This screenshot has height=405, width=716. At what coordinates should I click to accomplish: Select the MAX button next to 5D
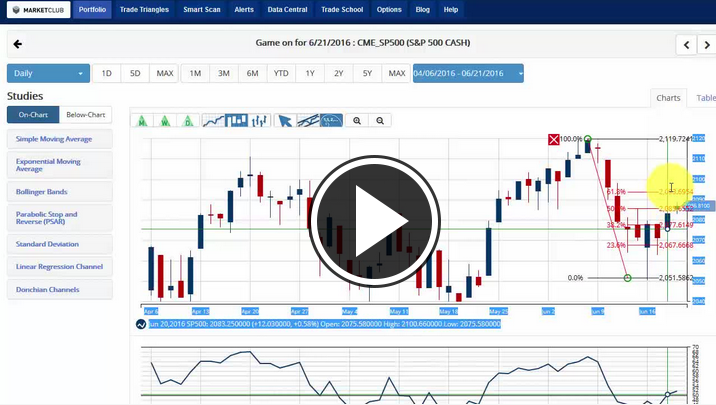[x=164, y=74]
